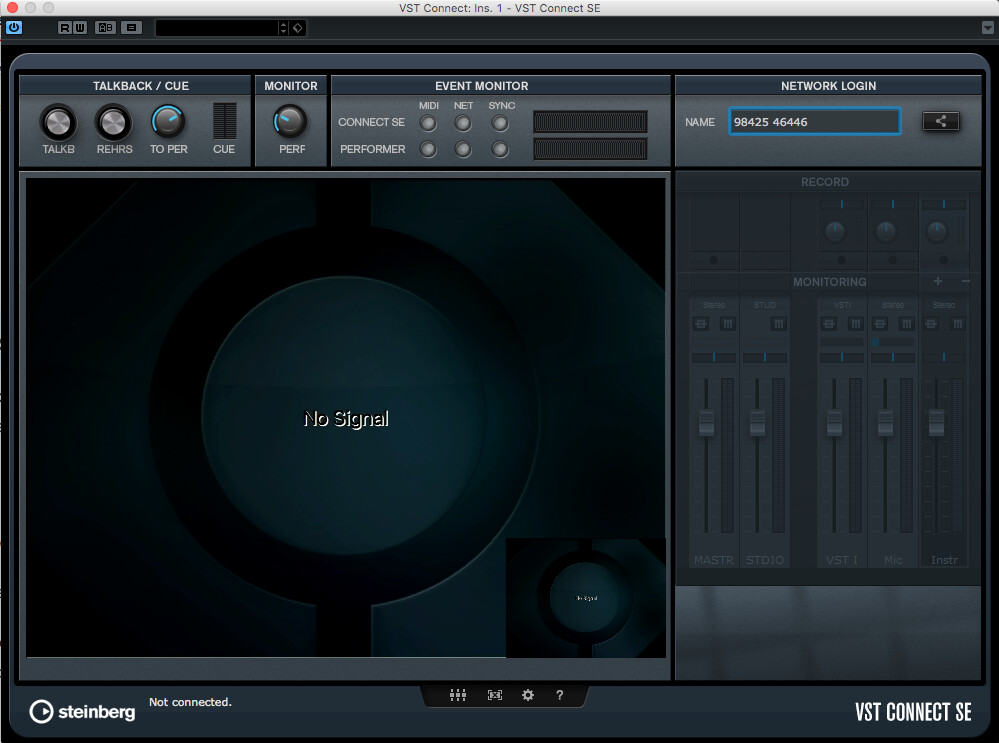
Task: Open Stereo routing selector on Instr channel
Action: coord(944,305)
